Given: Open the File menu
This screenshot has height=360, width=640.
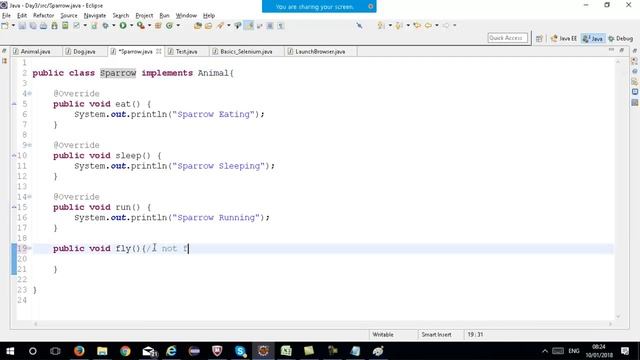Looking at the screenshot, I should coord(6,16).
